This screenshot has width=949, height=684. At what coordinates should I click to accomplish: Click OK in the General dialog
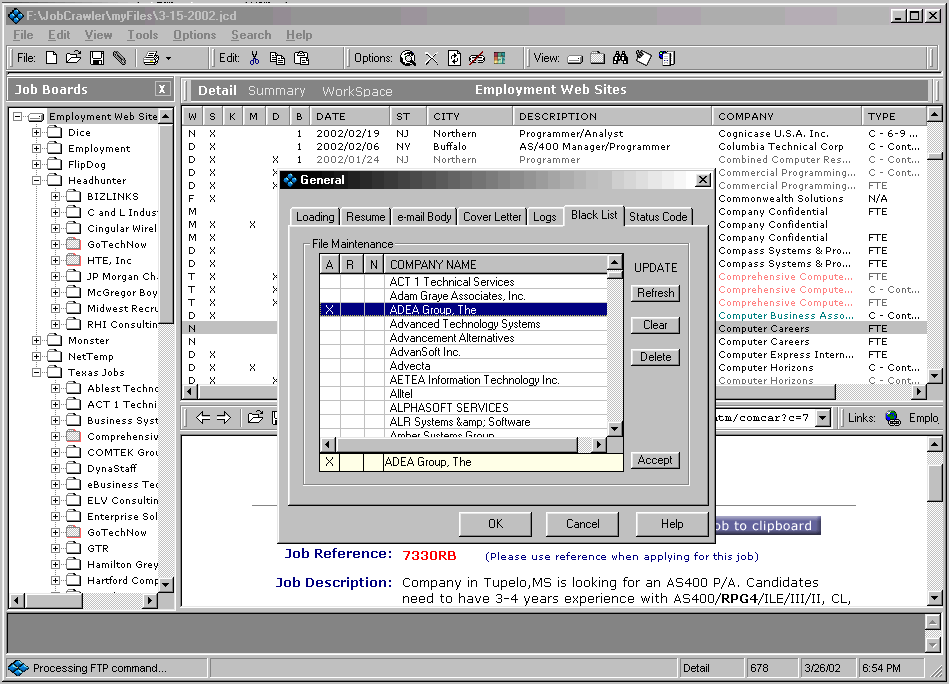495,524
